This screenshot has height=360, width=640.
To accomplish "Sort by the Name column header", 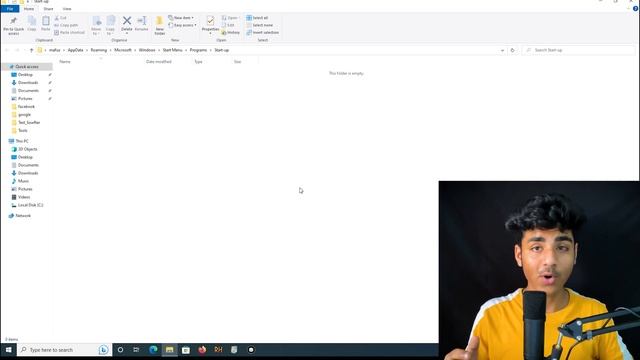I will pyautogui.click(x=65, y=62).
